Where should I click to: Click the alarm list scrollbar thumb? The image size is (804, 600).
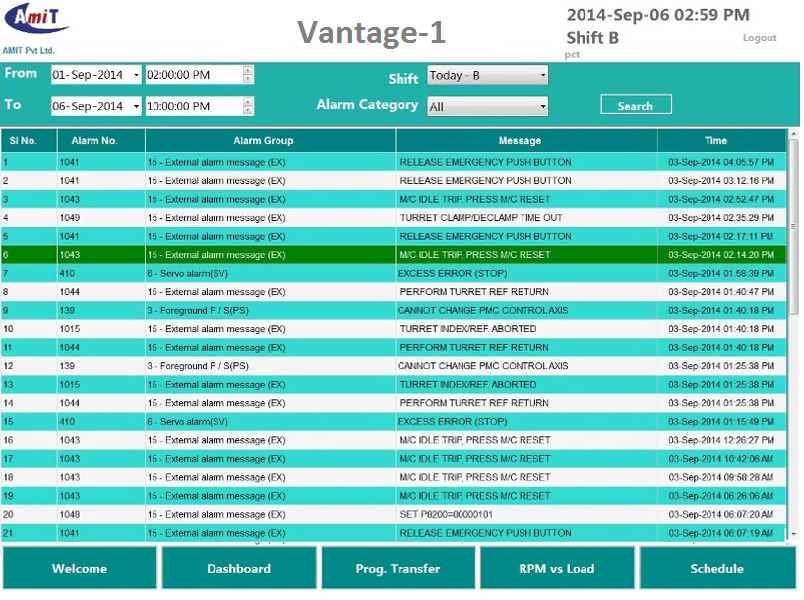pyautogui.click(x=793, y=226)
